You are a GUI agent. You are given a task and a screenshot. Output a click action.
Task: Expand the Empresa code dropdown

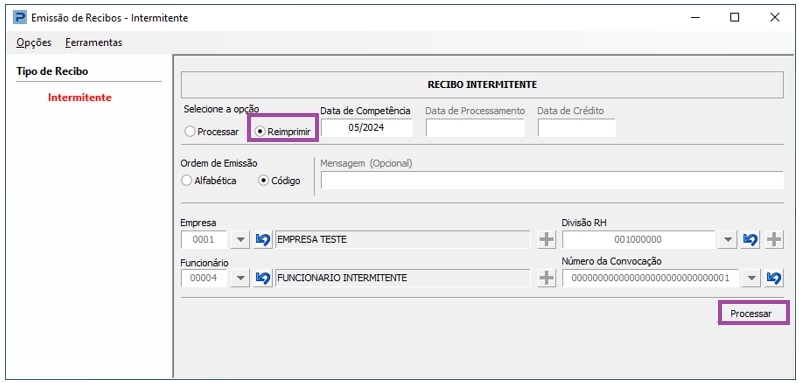pyautogui.click(x=241, y=239)
